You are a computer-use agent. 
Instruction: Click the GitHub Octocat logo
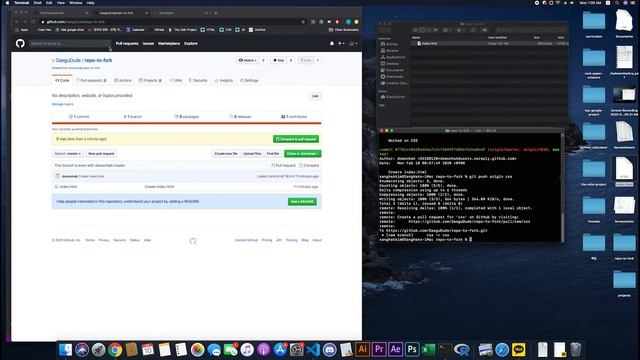[x=20, y=43]
